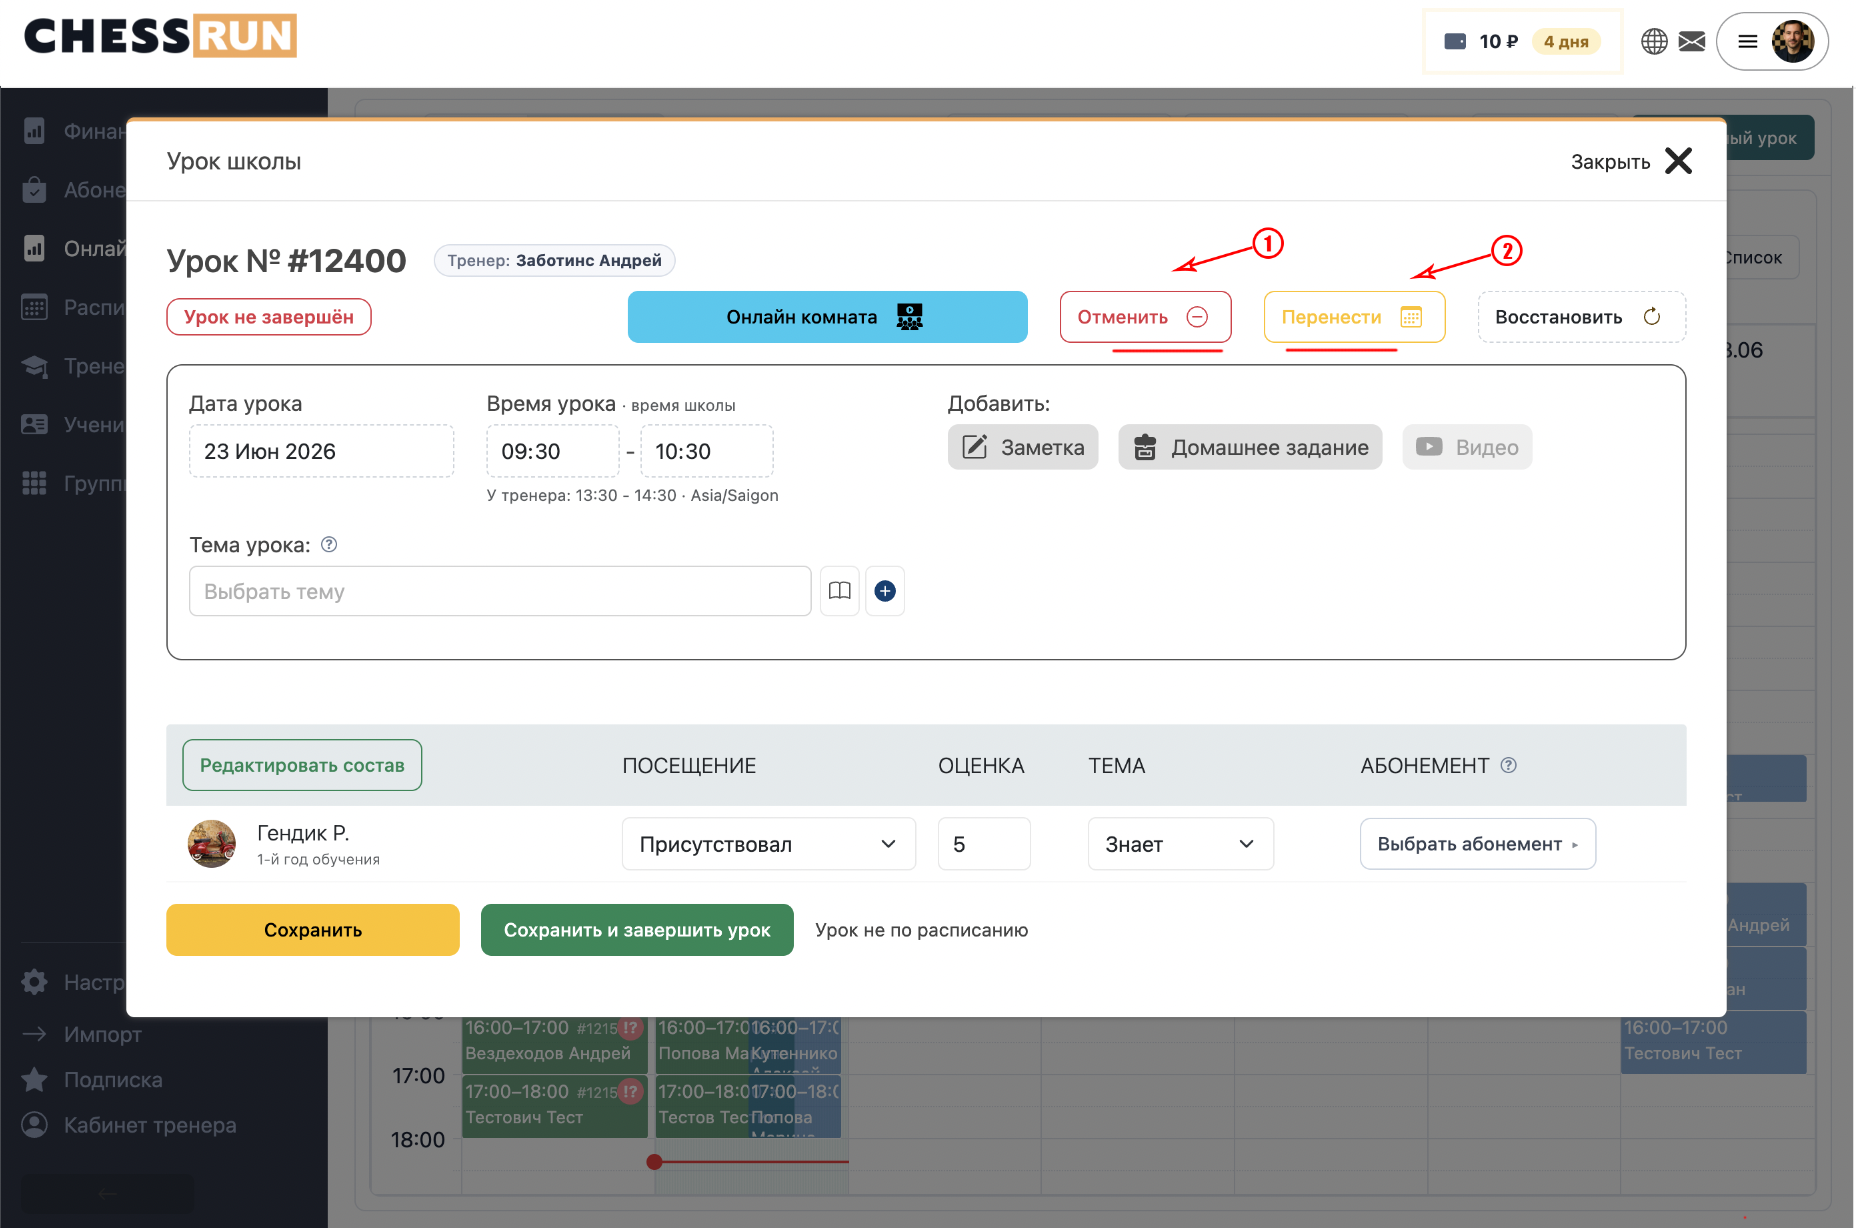Open the hamburger menu beside avatar
This screenshot has height=1228, width=1856.
point(1748,41)
